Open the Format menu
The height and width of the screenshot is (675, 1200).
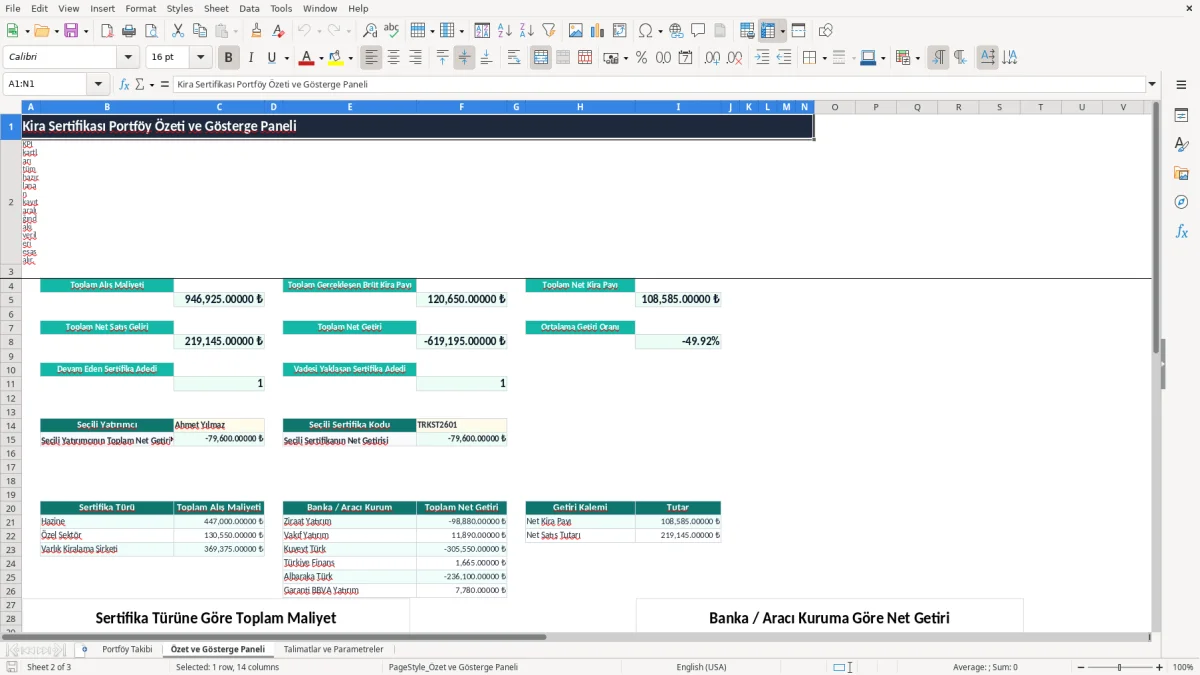click(140, 8)
